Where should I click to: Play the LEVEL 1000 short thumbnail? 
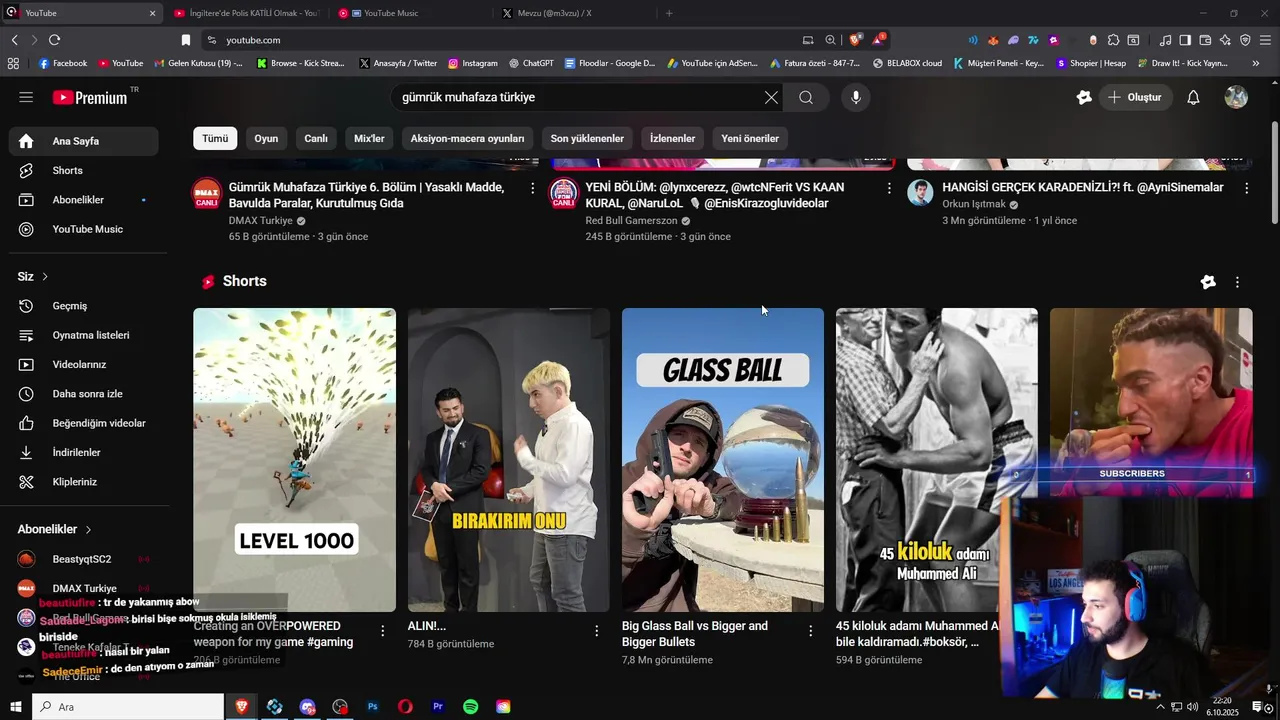click(294, 460)
